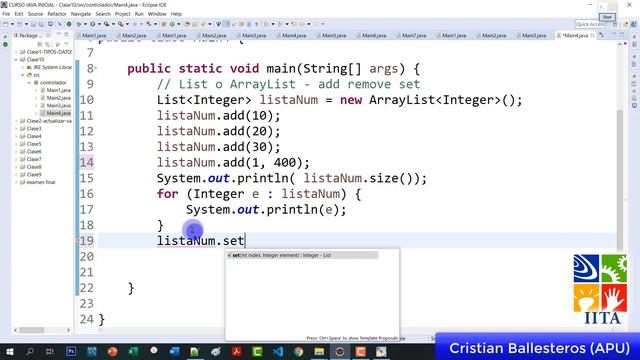Open the New file dropdown arrow
Viewport: 640px width, 360px height.
point(13,24)
